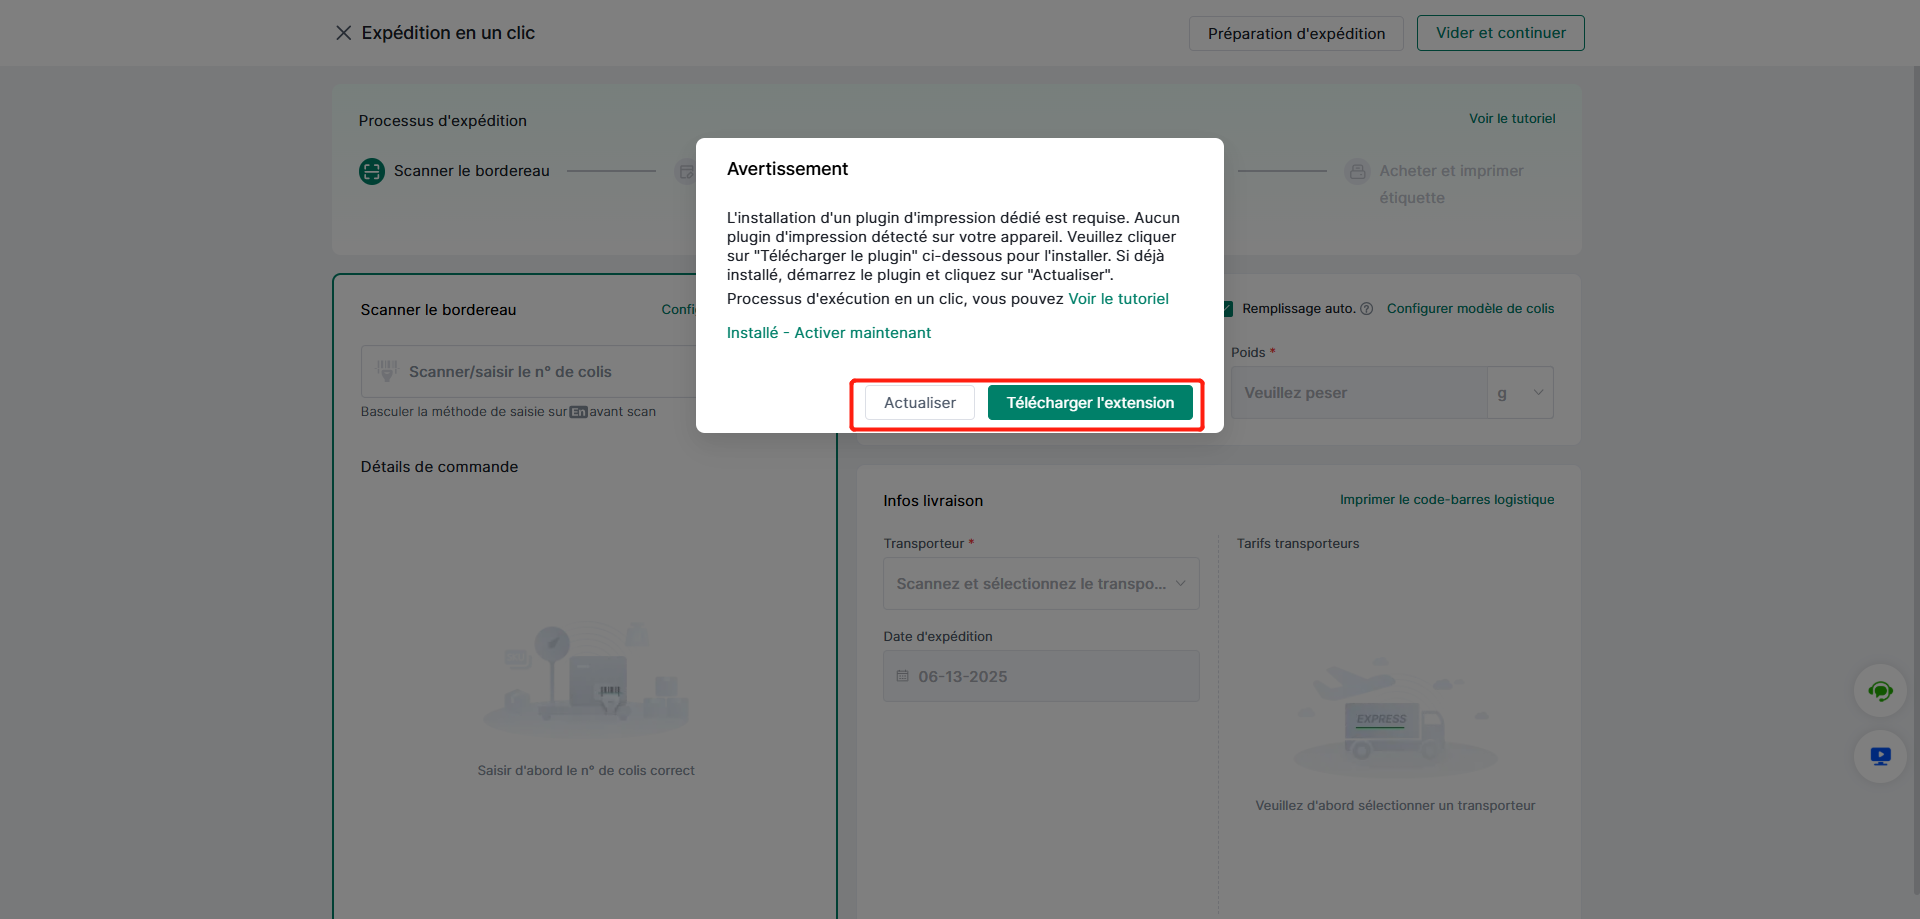Click the En input-method badge

click(578, 412)
